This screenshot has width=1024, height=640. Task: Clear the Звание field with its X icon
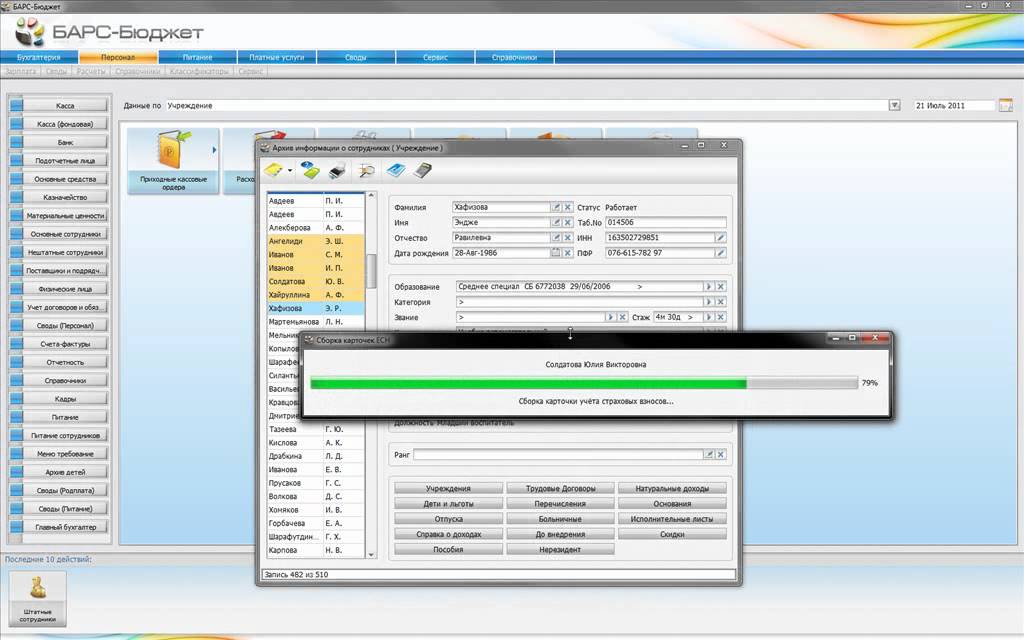click(623, 317)
